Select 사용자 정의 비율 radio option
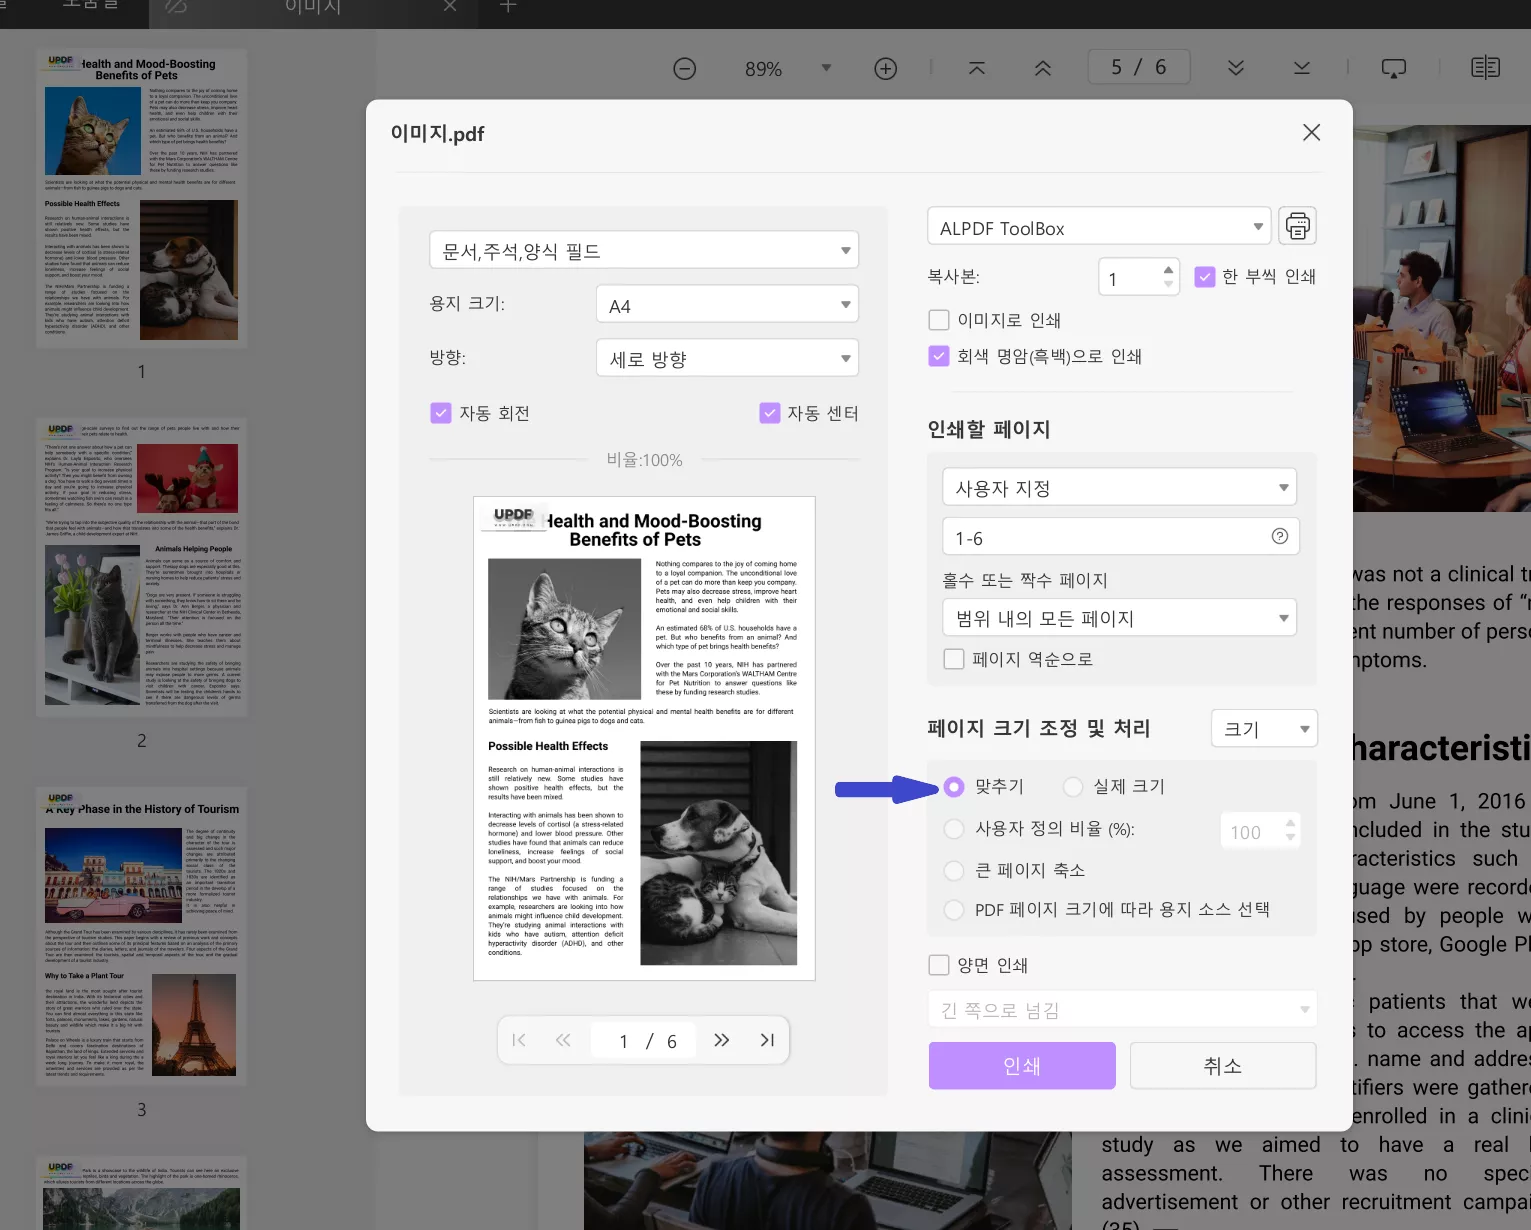This screenshot has height=1230, width=1531. 954,829
